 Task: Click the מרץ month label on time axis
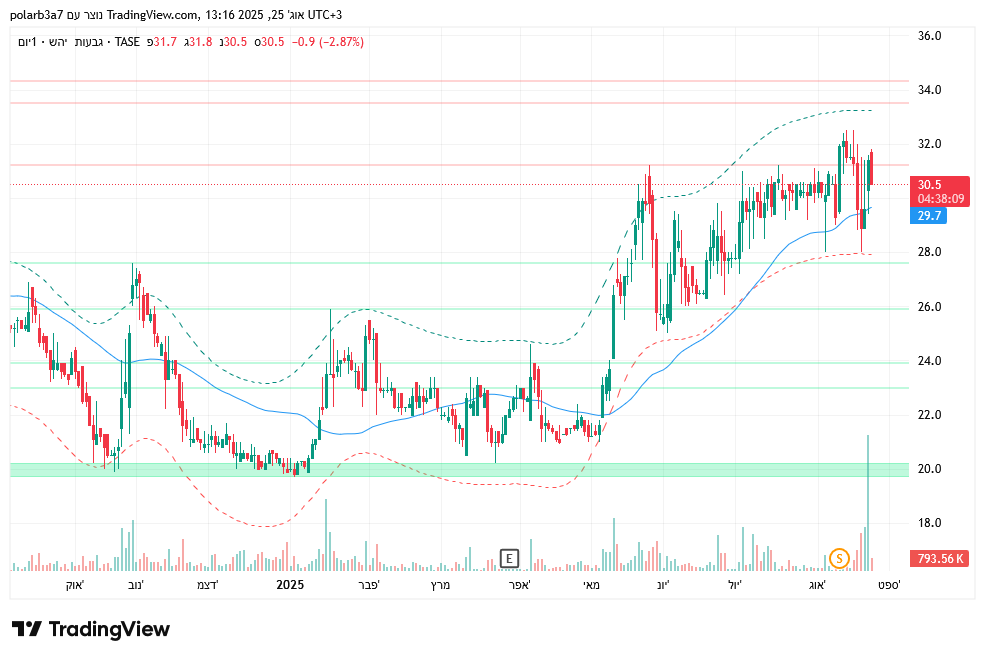(440, 585)
